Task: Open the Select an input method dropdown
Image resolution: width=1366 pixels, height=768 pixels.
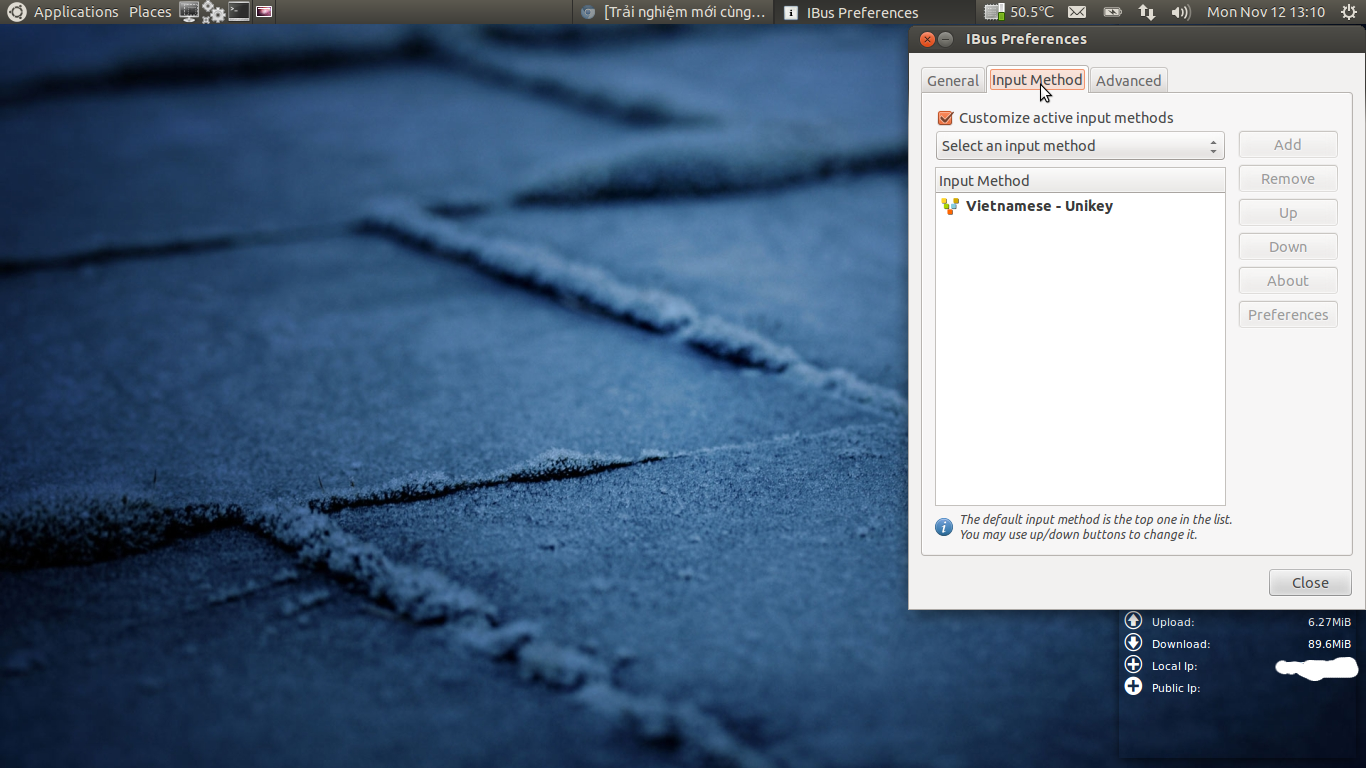Action: (1080, 146)
